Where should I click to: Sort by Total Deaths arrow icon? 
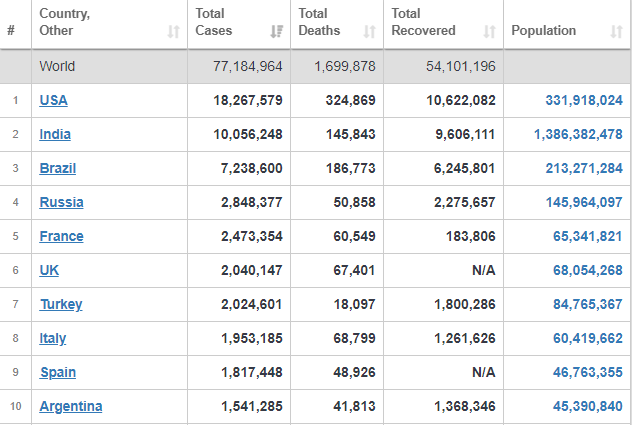click(369, 31)
